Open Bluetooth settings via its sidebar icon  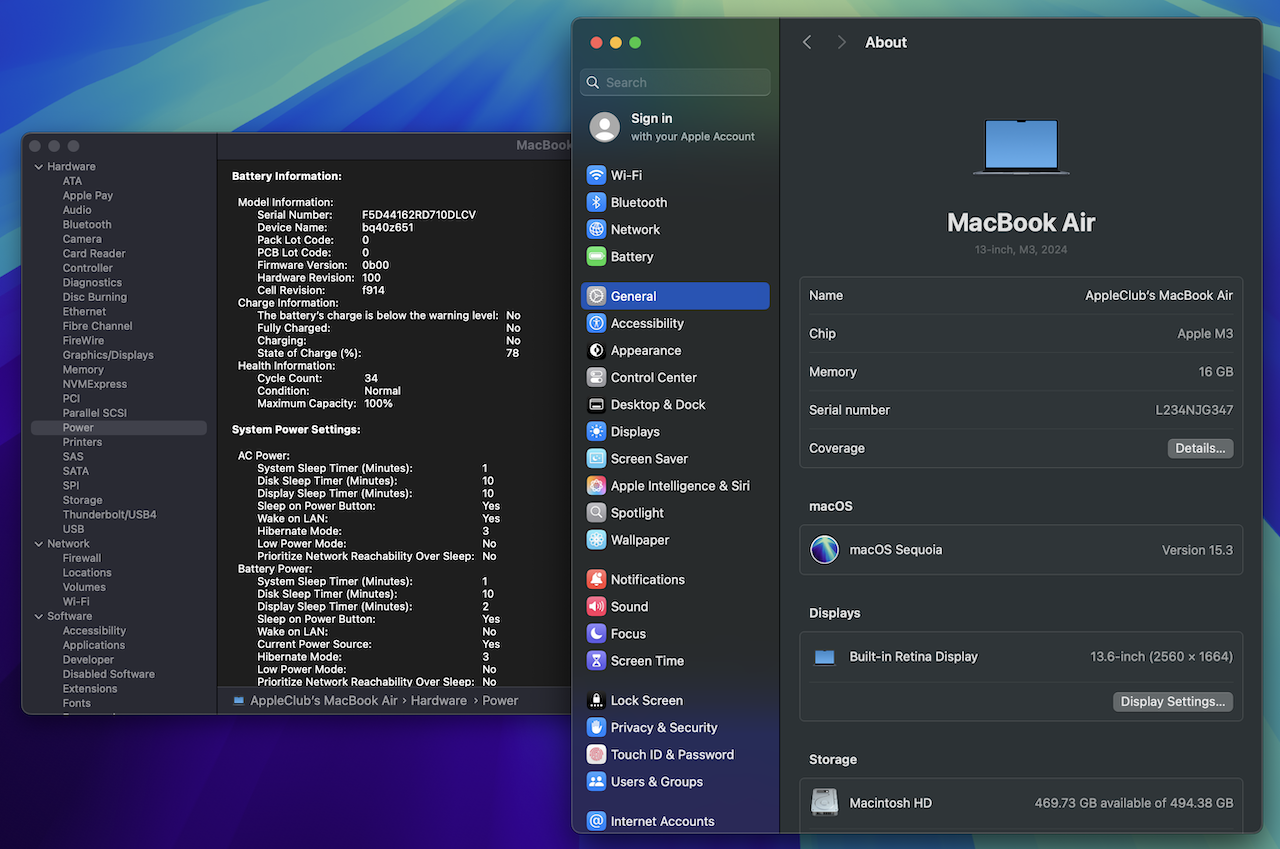pyautogui.click(x=596, y=202)
